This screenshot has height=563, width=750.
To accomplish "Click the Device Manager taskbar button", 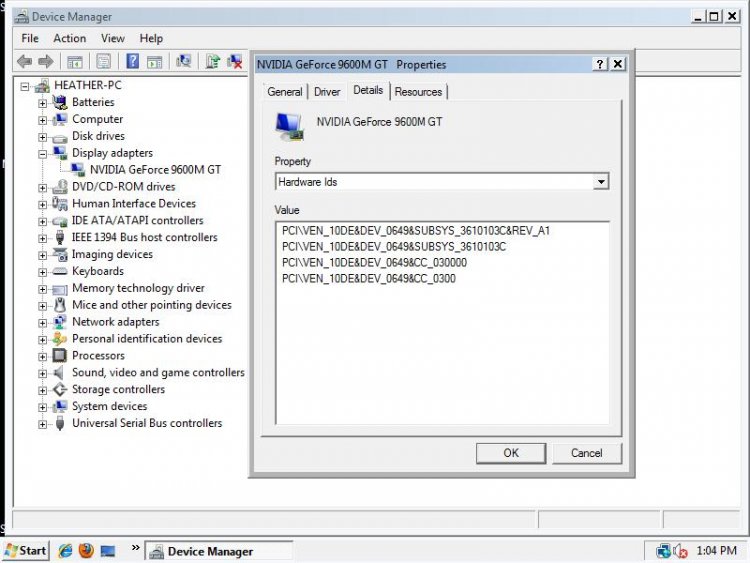I will pos(219,552).
